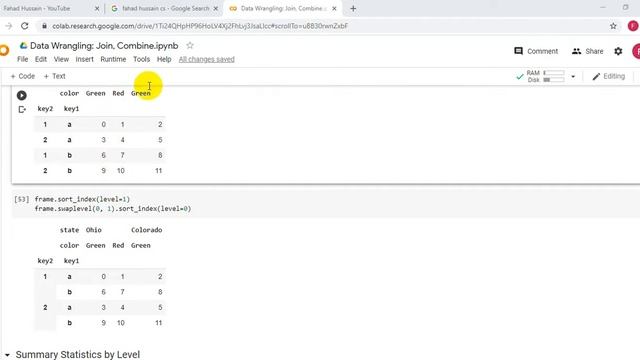Click the site security lock icon
The width and height of the screenshot is (640, 360).
click(x=44, y=26)
